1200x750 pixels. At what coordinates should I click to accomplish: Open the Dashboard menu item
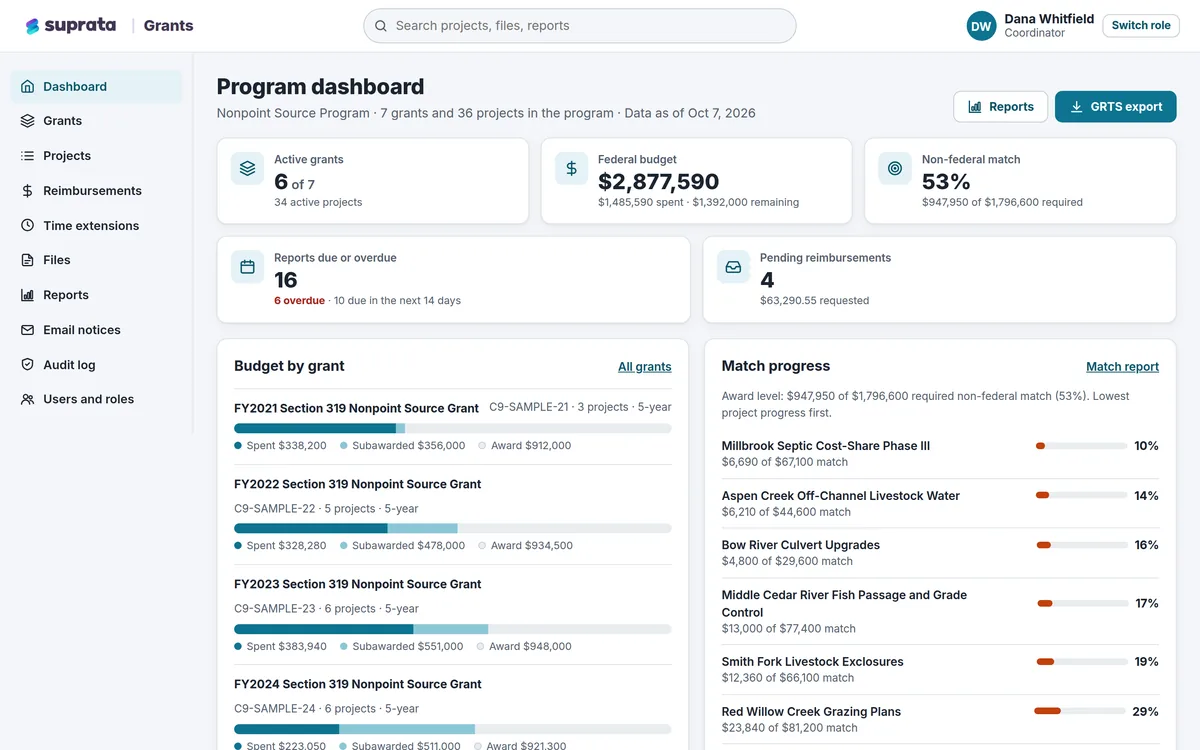point(96,86)
